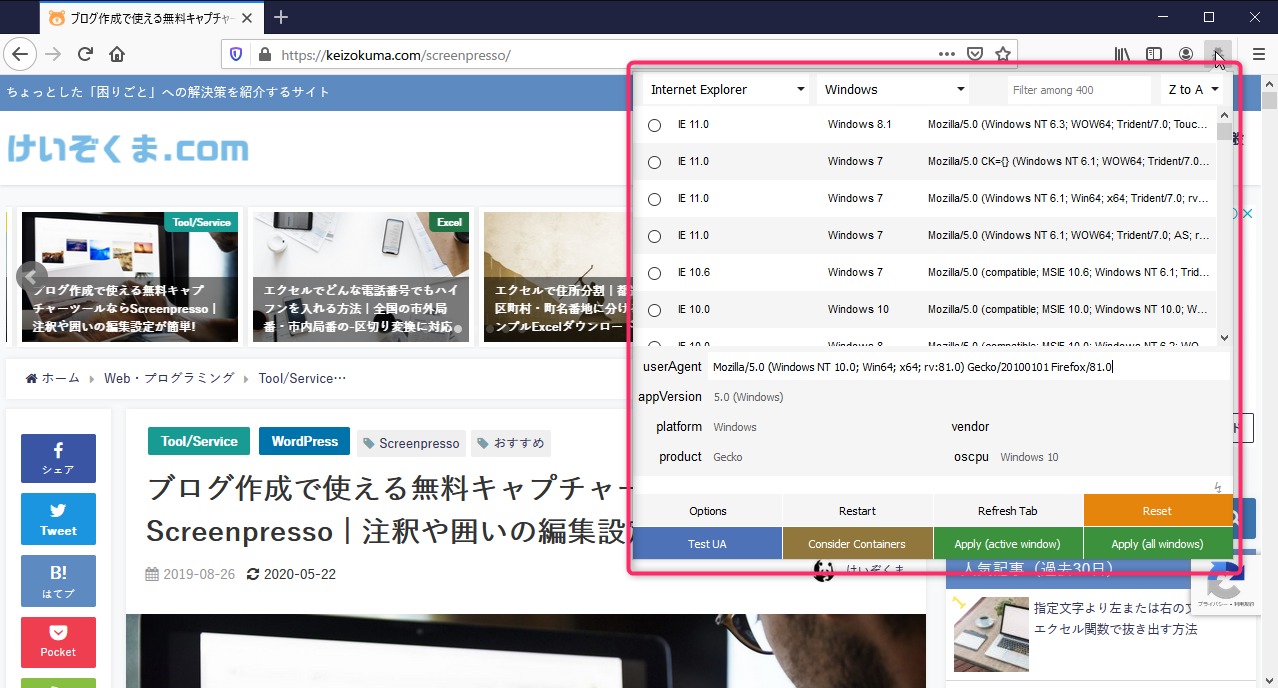
Task: Share the article on Facebook
Action: [x=58, y=458]
